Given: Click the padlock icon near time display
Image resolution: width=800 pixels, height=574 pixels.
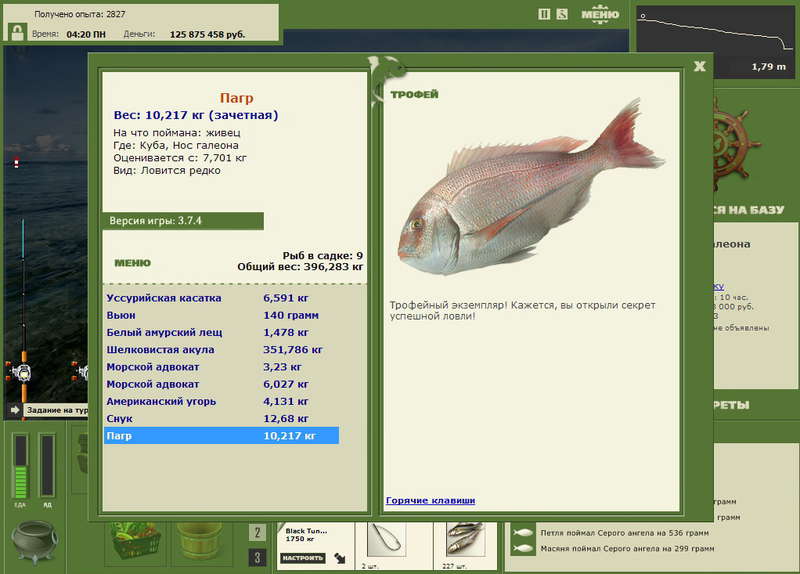Looking at the screenshot, I should [x=17, y=33].
